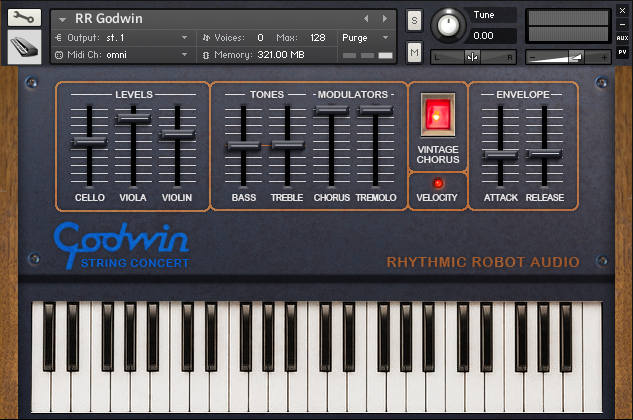Toggle the Velocity red LED button

click(438, 183)
